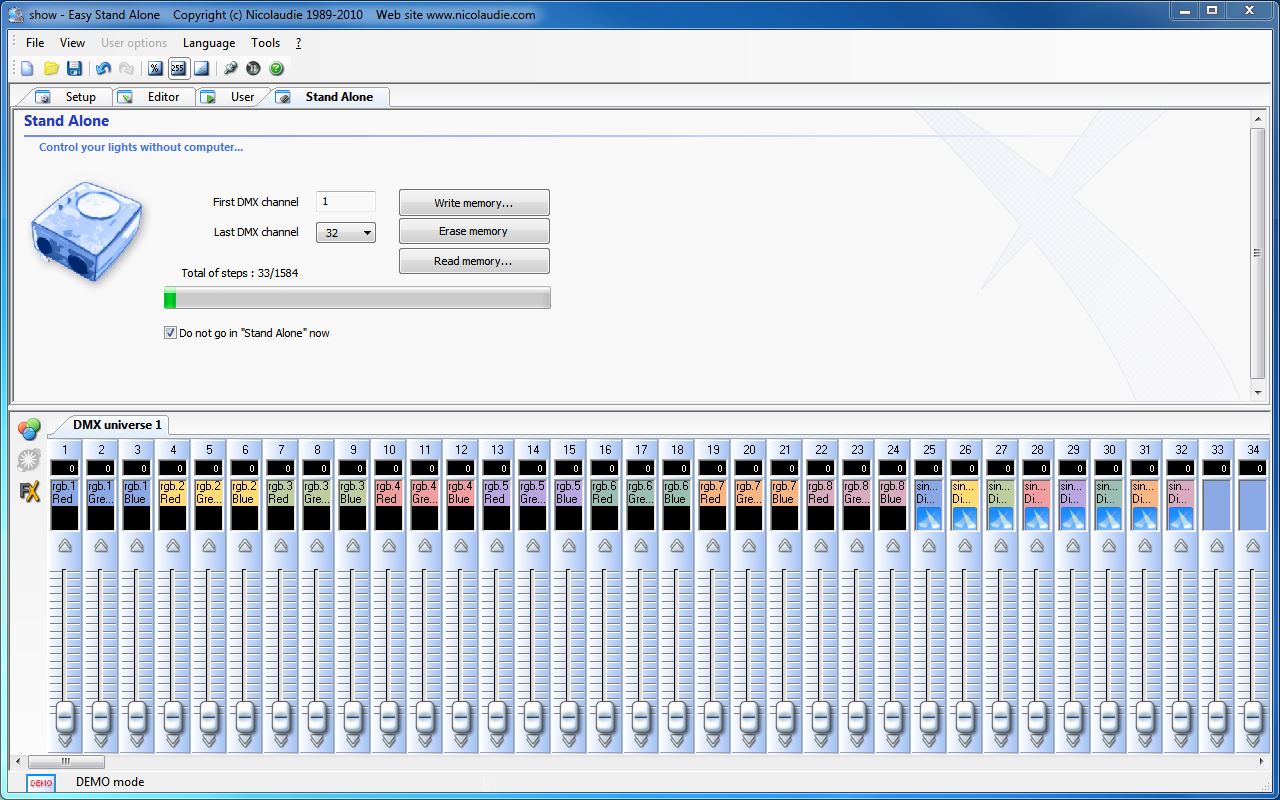Click the channel 1 fader handle
The width and height of the screenshot is (1280, 800).
point(65,717)
